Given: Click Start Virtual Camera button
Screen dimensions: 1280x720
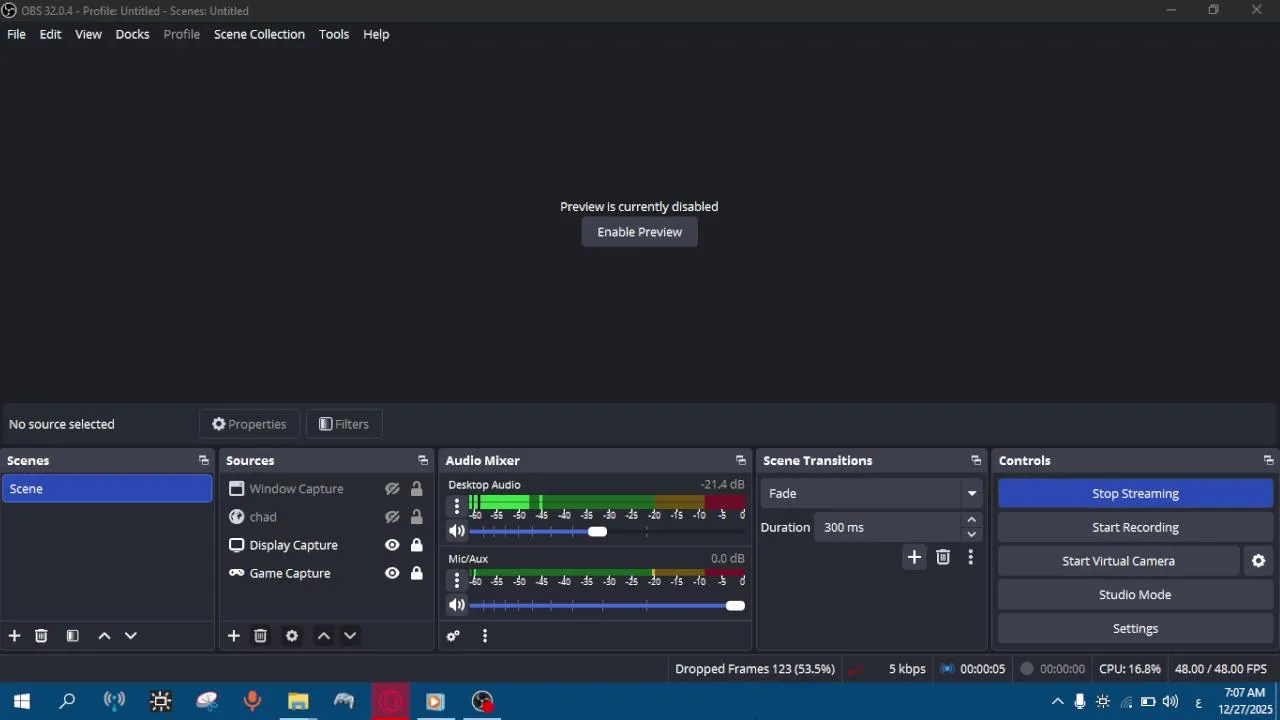Looking at the screenshot, I should click(1118, 561).
